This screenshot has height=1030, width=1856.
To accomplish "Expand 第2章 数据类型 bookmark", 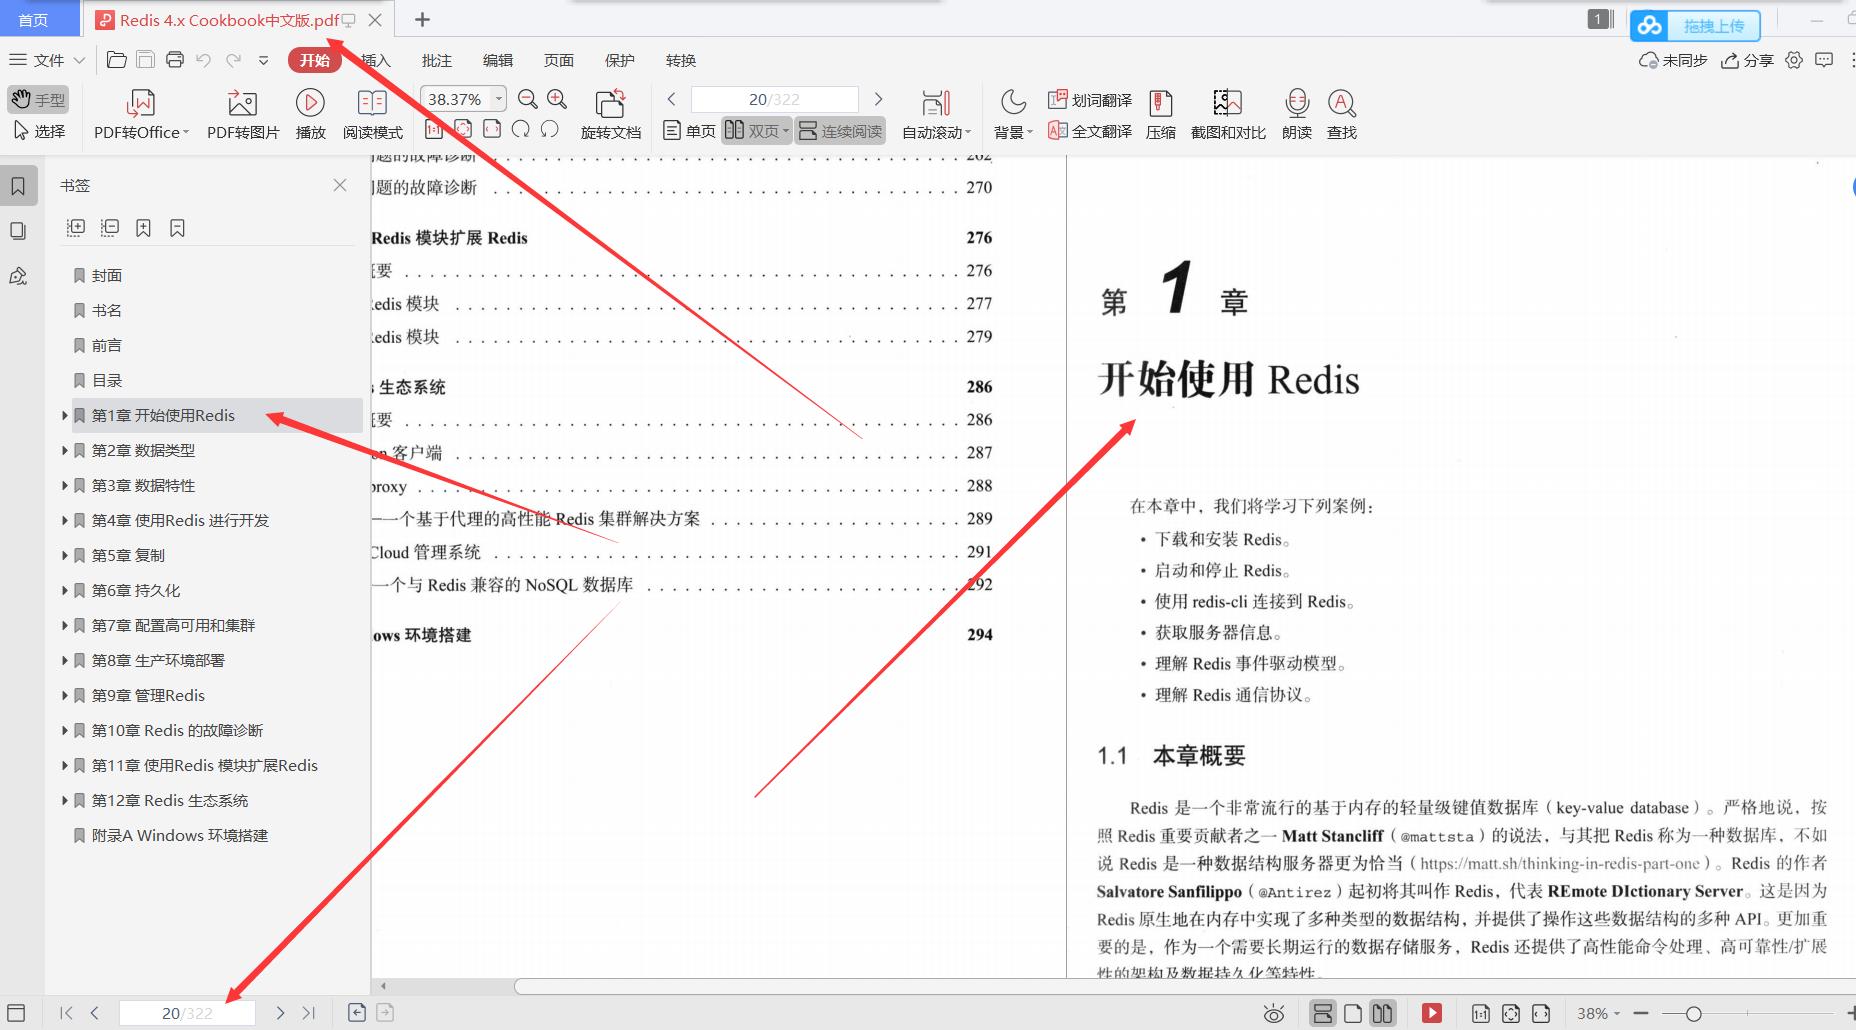I will tap(65, 450).
